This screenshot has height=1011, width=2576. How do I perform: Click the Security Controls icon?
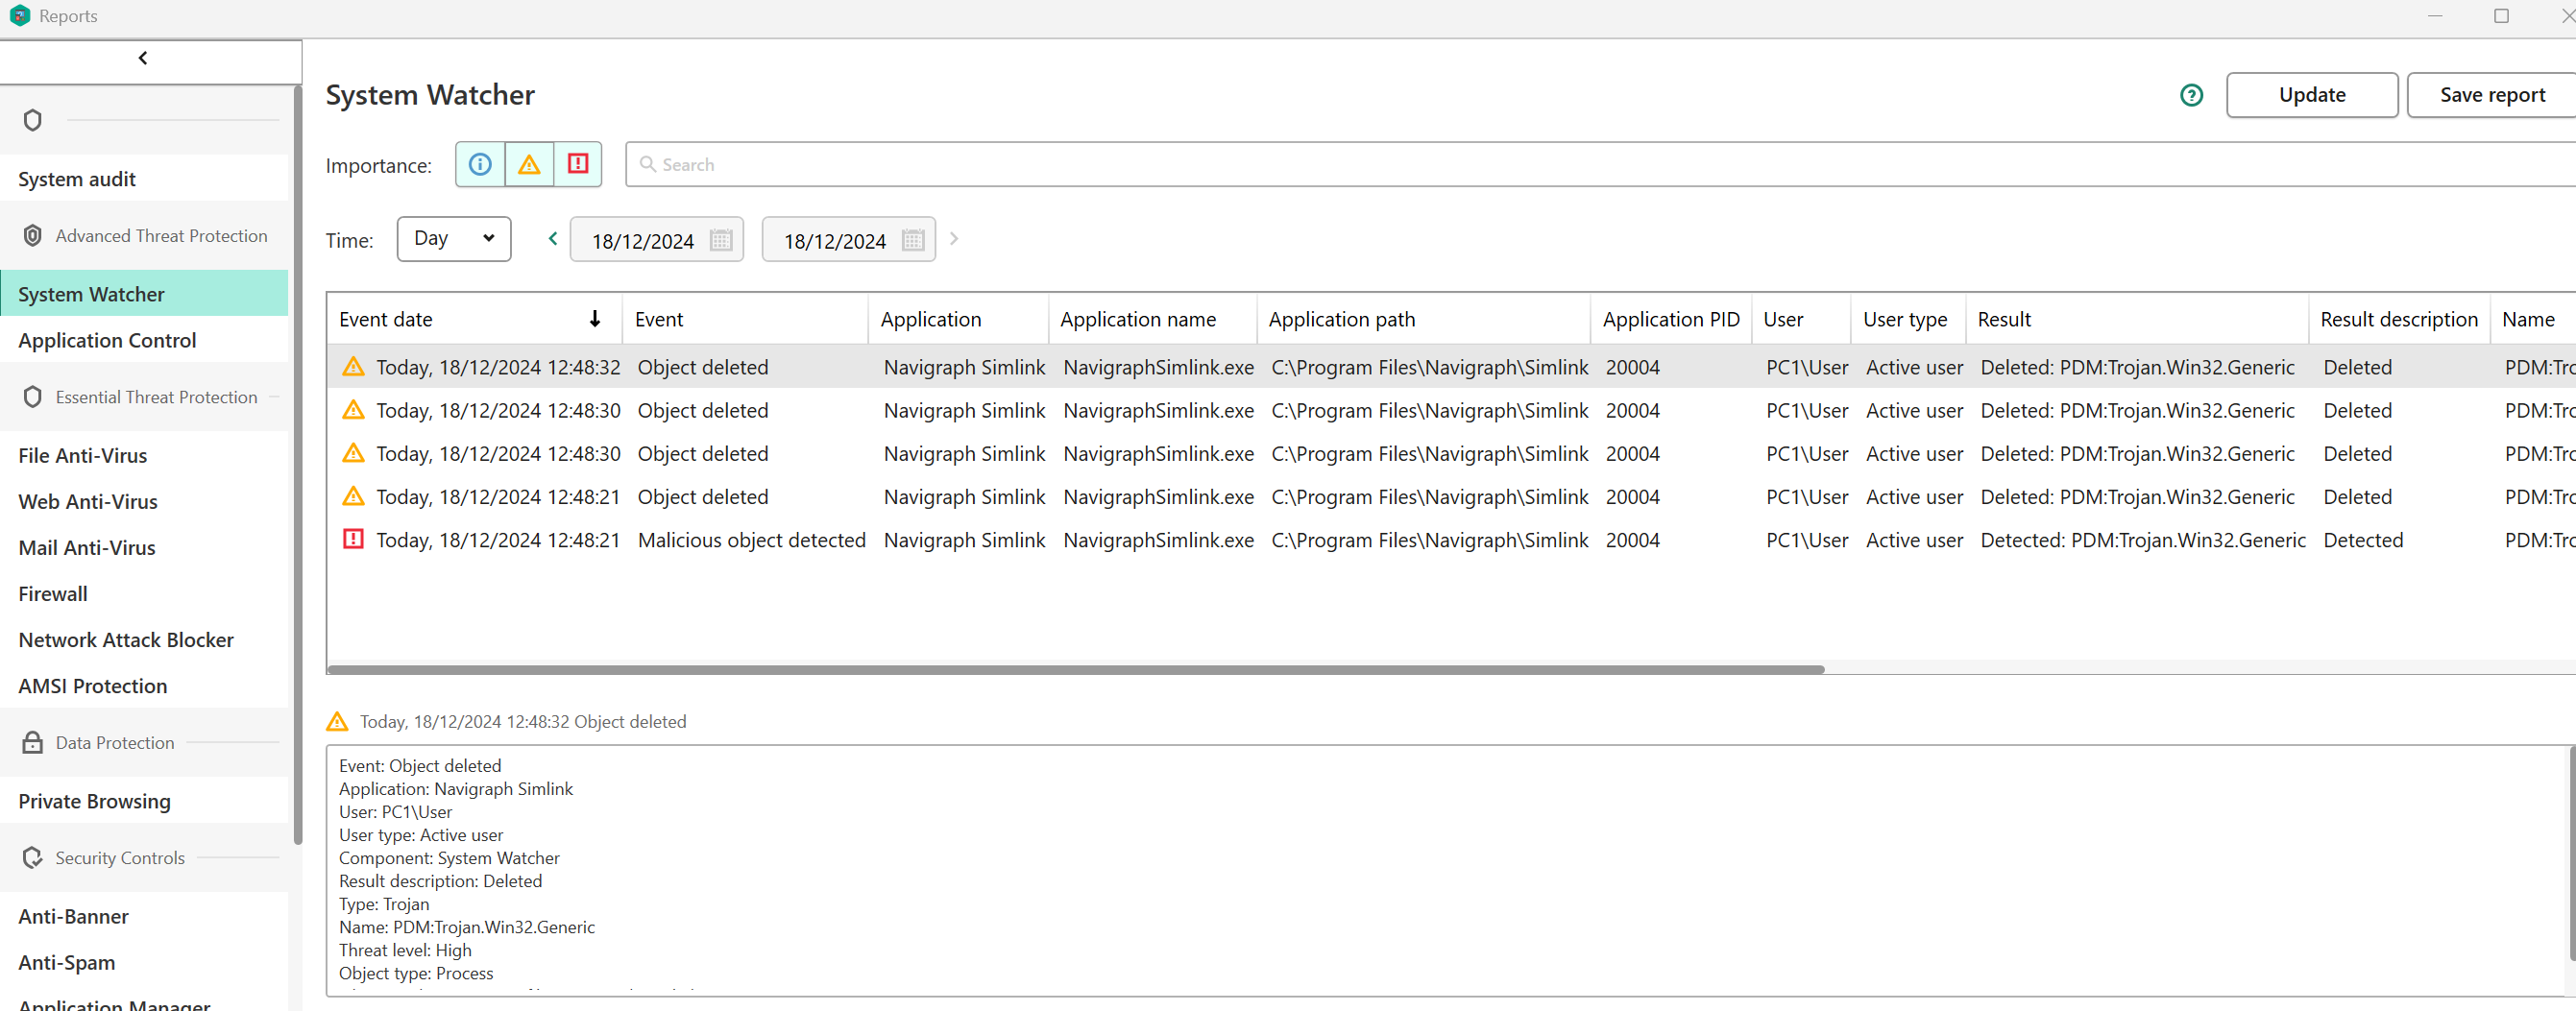[x=32, y=858]
